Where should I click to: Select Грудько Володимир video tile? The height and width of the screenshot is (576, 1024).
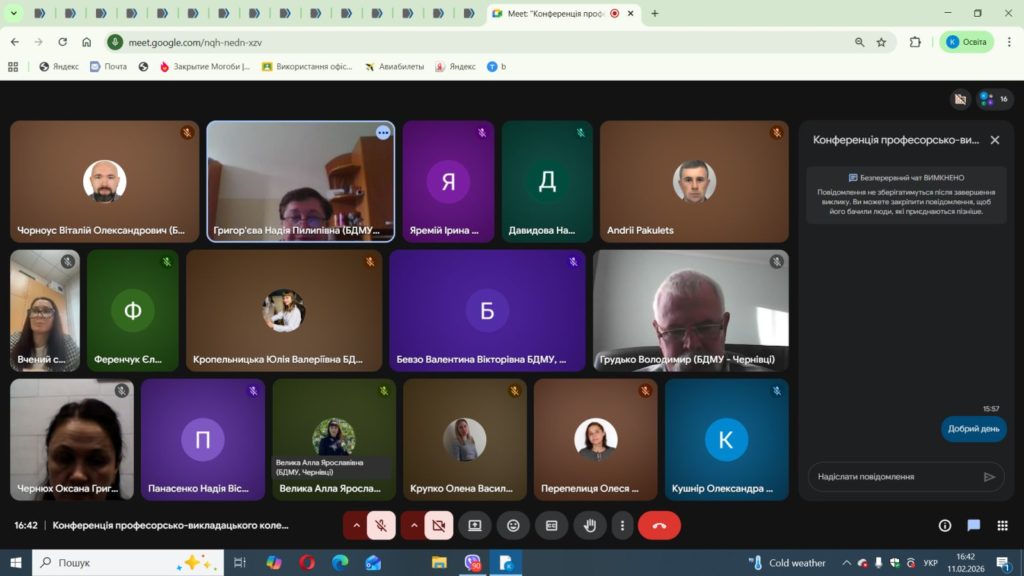tap(690, 310)
